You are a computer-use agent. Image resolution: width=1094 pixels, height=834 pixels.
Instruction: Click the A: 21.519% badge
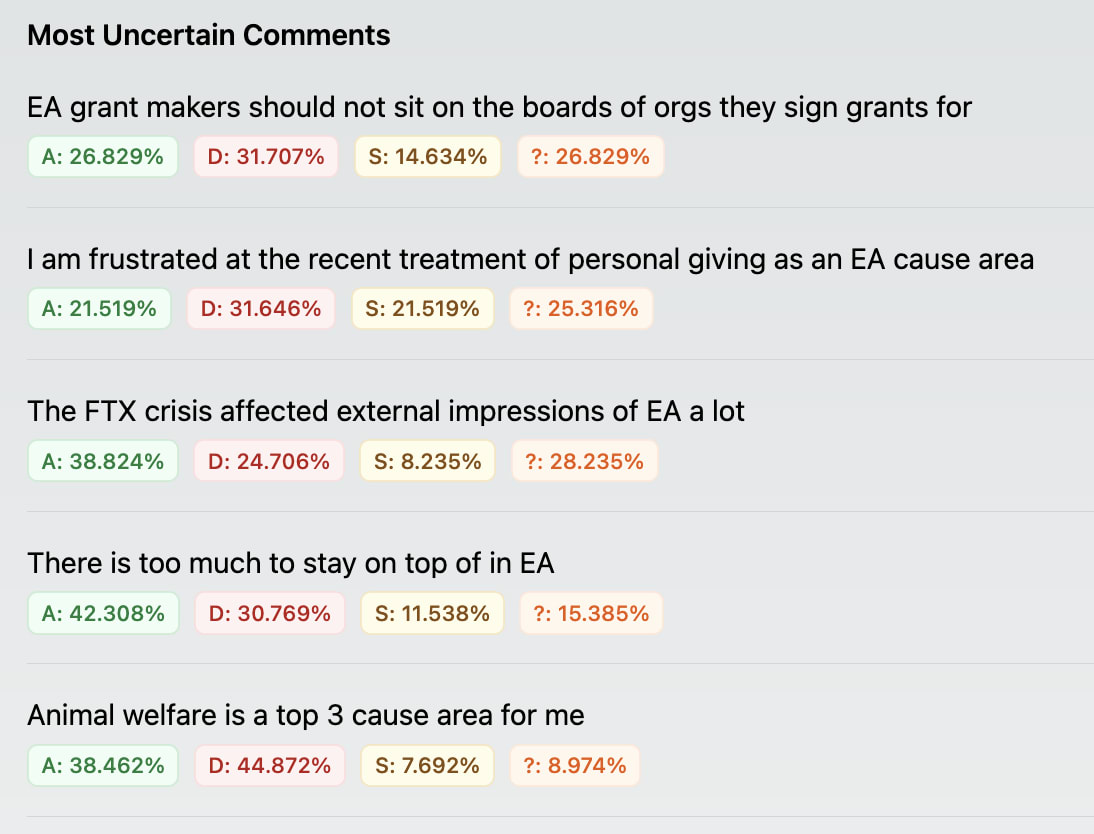[99, 309]
